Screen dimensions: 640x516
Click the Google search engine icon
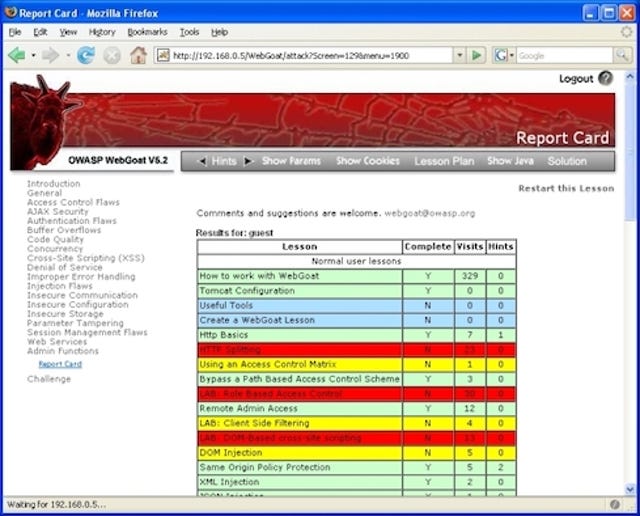click(500, 55)
